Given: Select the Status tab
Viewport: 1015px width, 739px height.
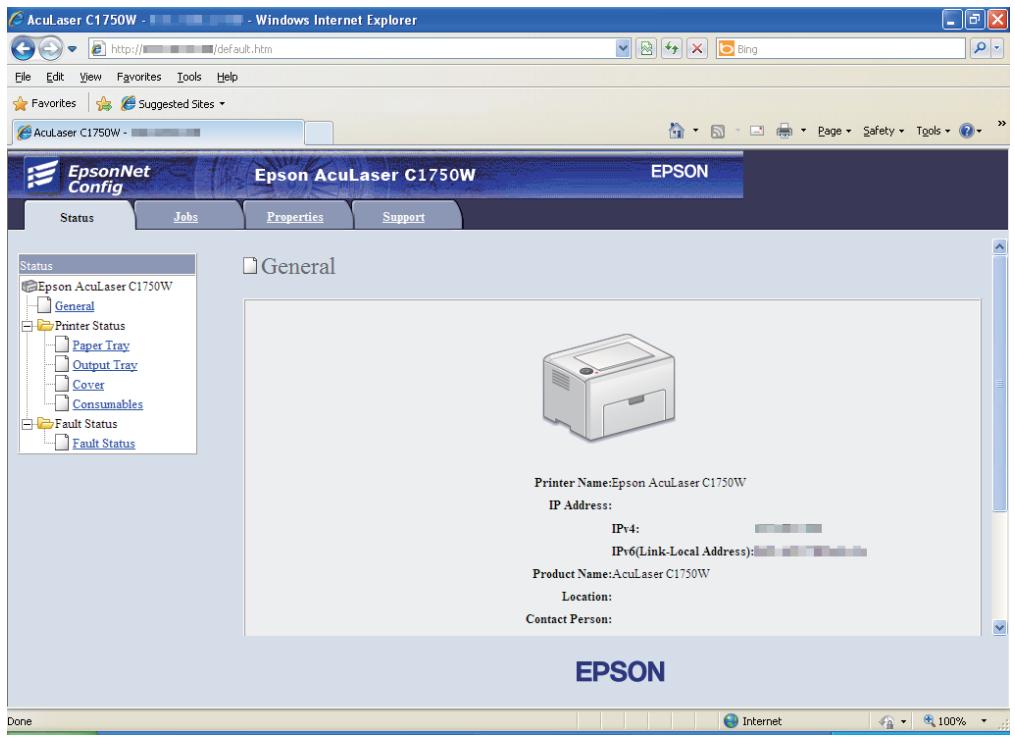Looking at the screenshot, I should point(77,217).
